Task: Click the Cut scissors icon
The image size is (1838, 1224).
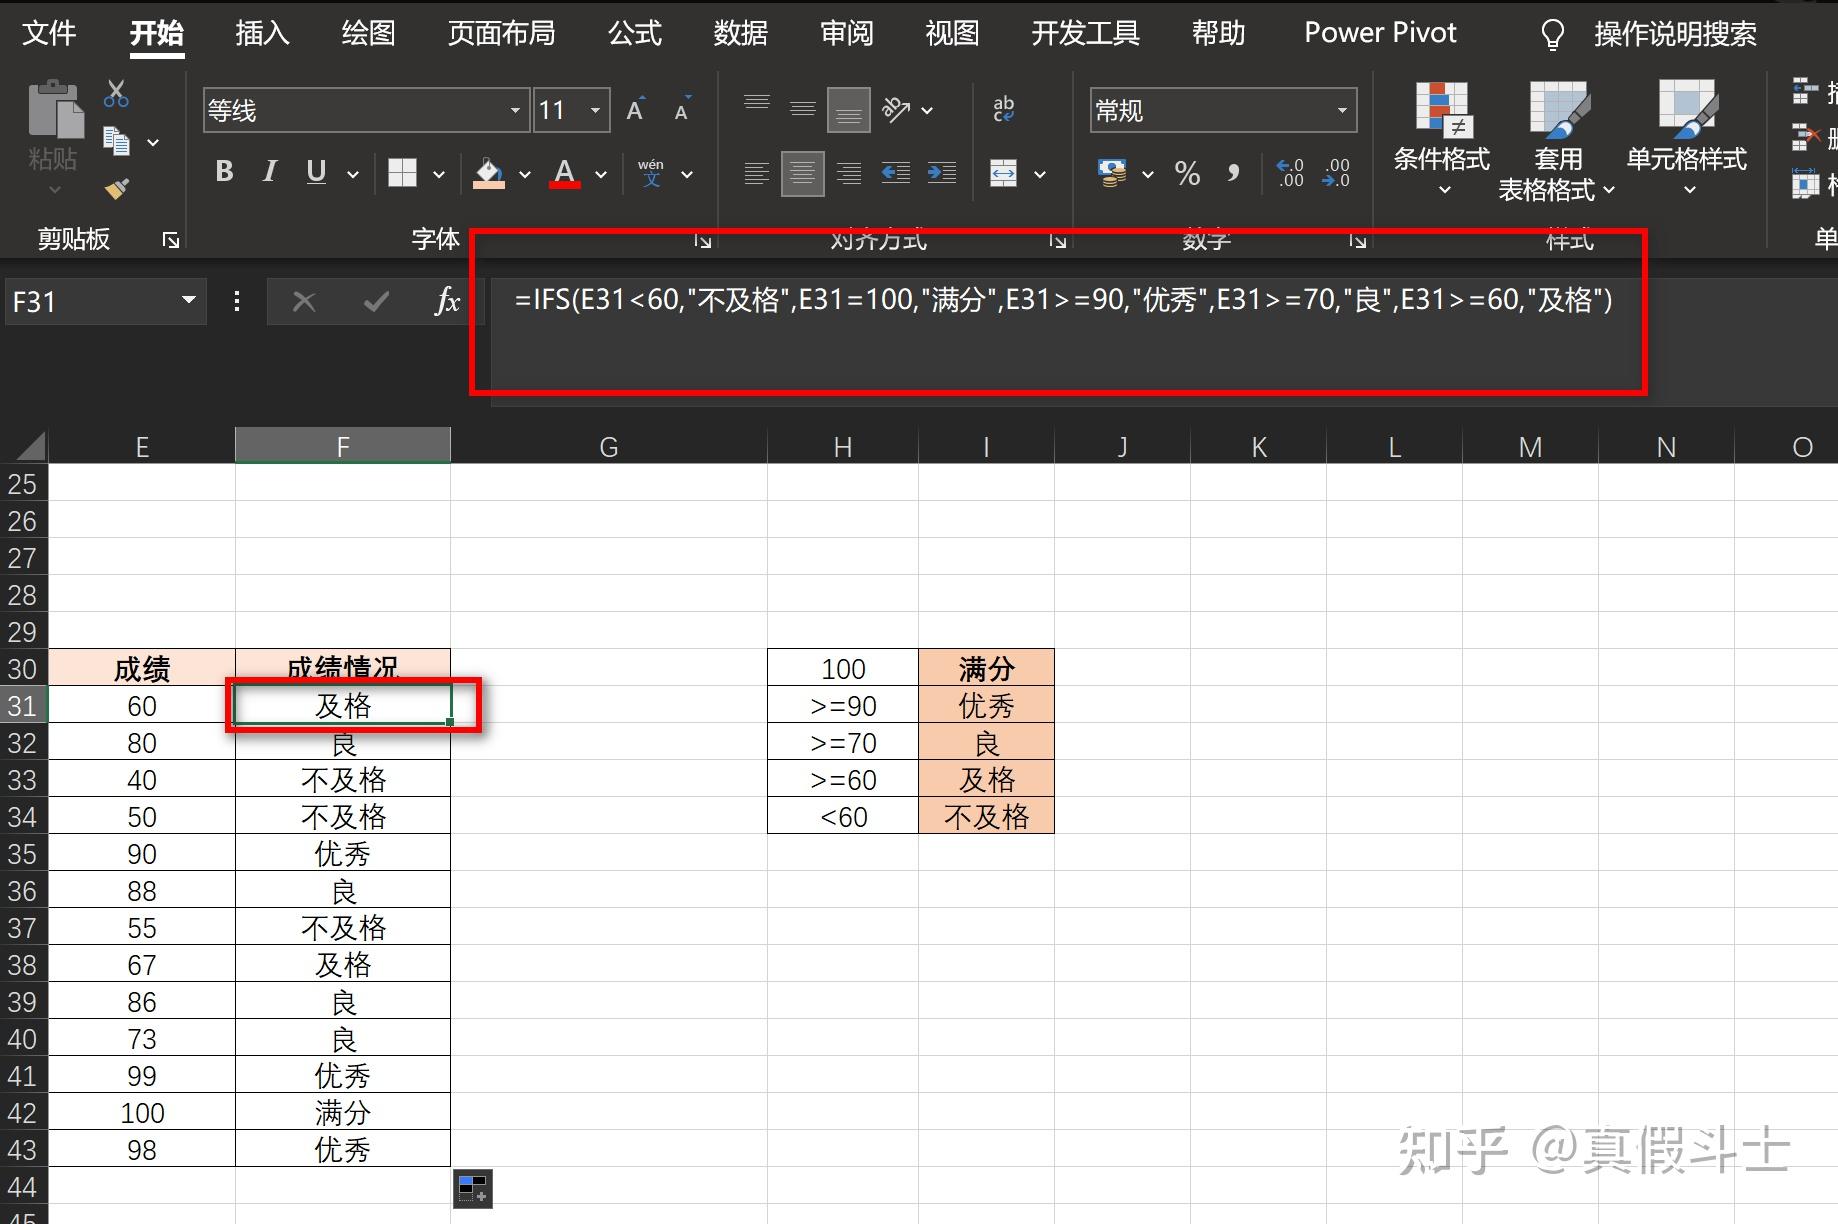Action: pyautogui.click(x=116, y=95)
